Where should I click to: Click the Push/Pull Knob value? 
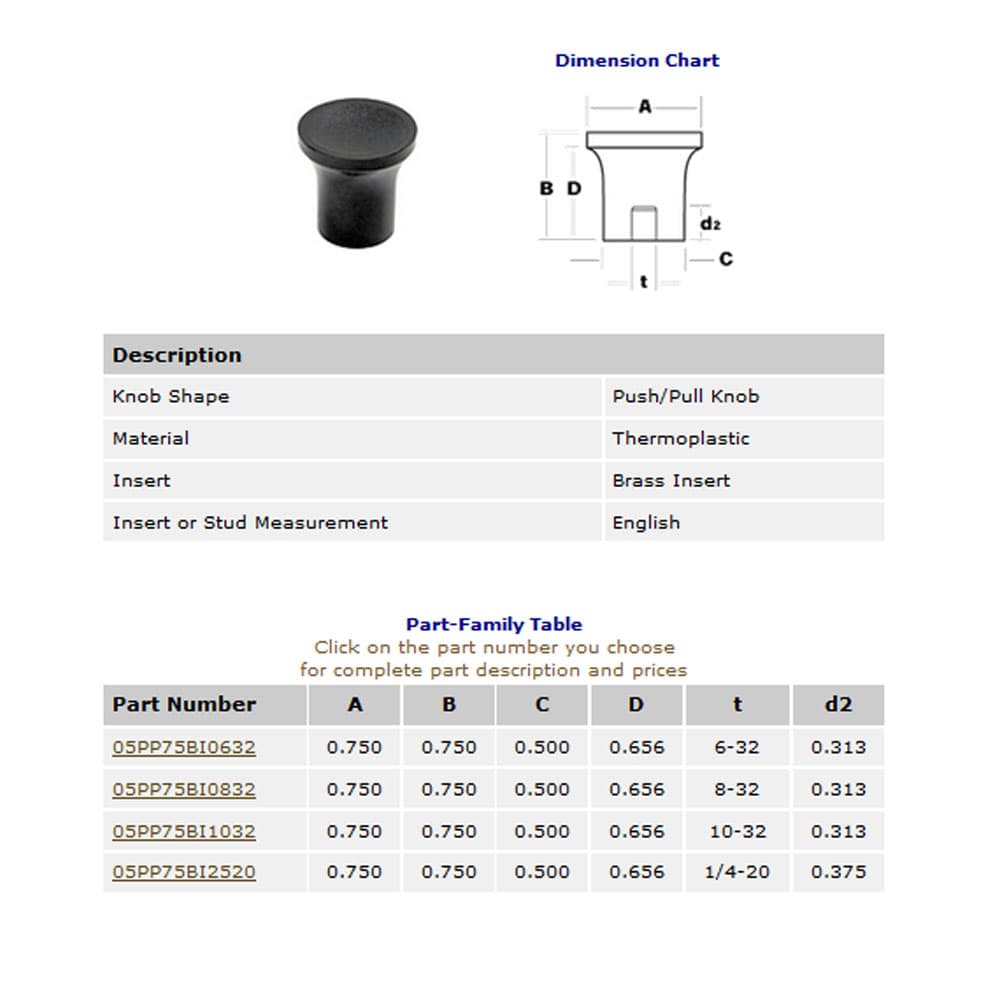686,396
